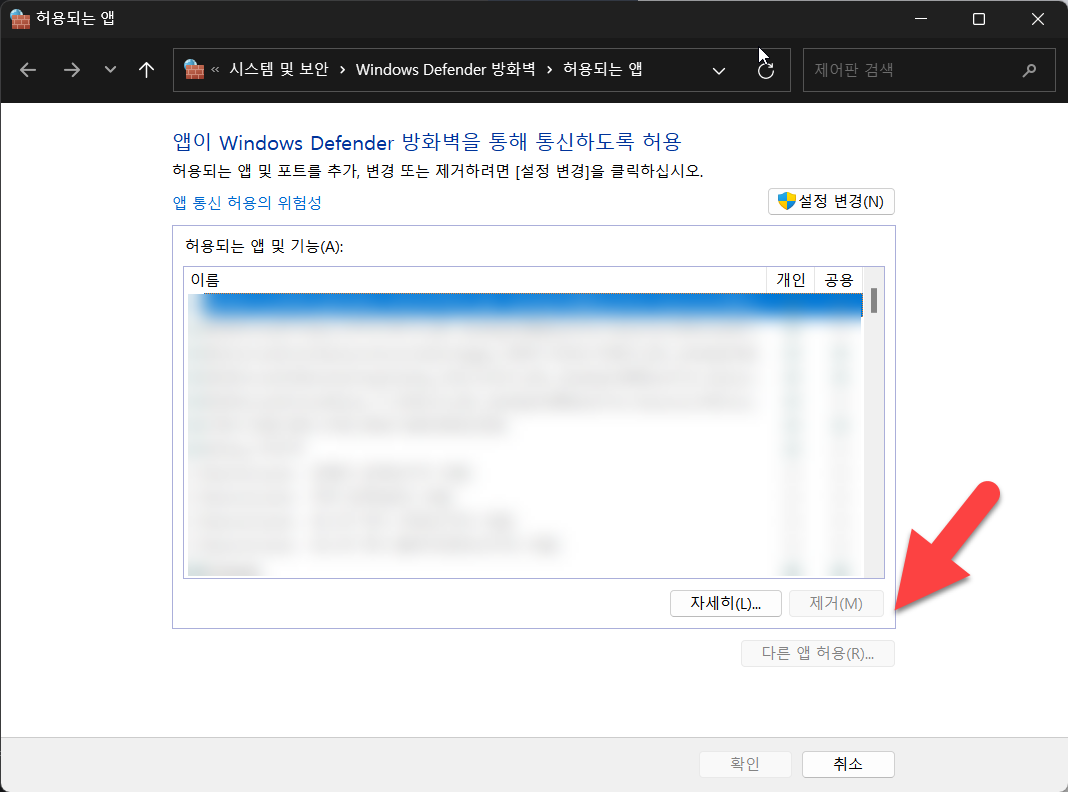Click 다른 앱 허용(R)... button

817,654
